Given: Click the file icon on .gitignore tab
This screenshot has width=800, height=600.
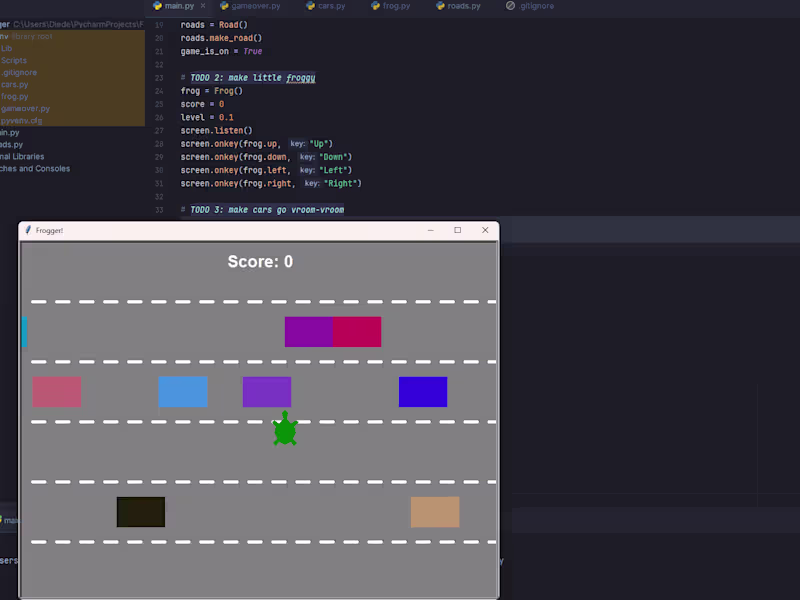Looking at the screenshot, I should point(511,6).
